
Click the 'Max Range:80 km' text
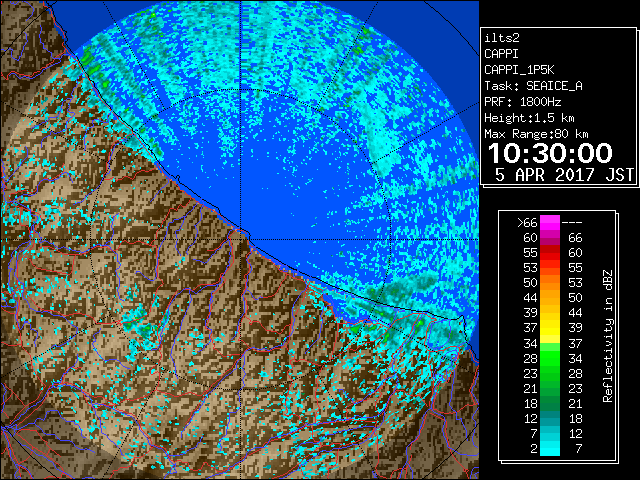536,134
